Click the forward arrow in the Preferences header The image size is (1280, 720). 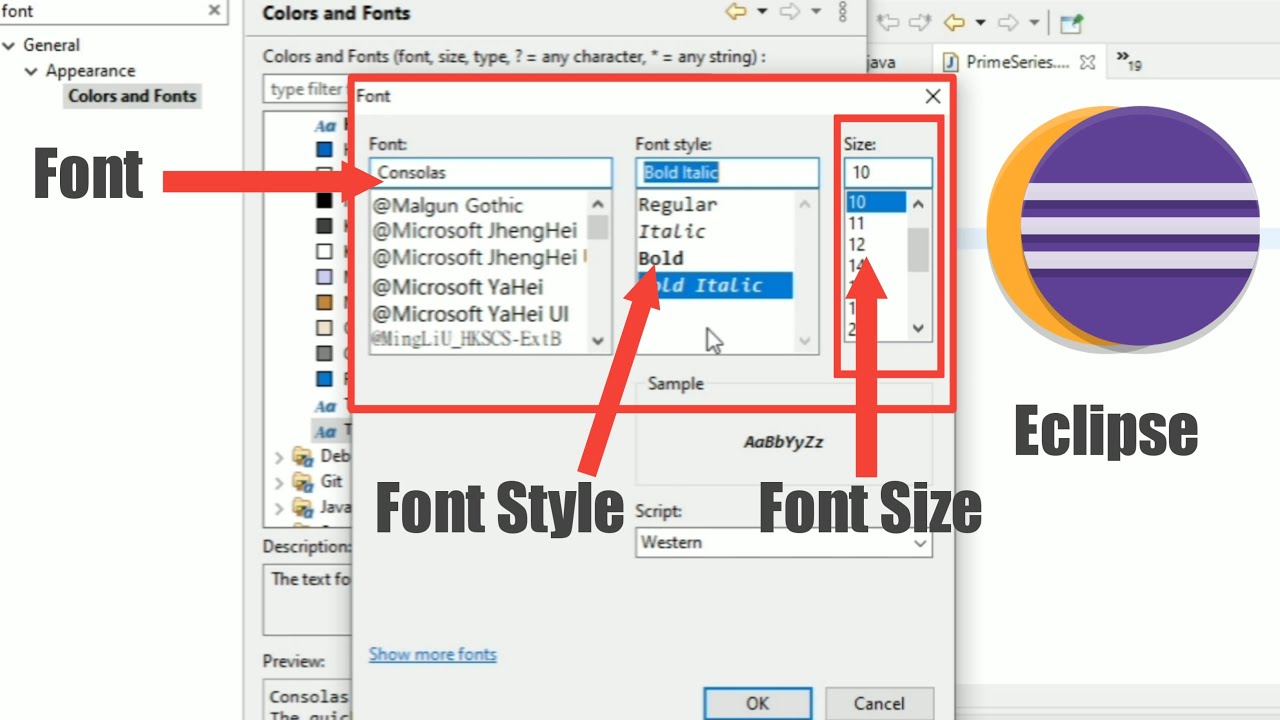789,12
